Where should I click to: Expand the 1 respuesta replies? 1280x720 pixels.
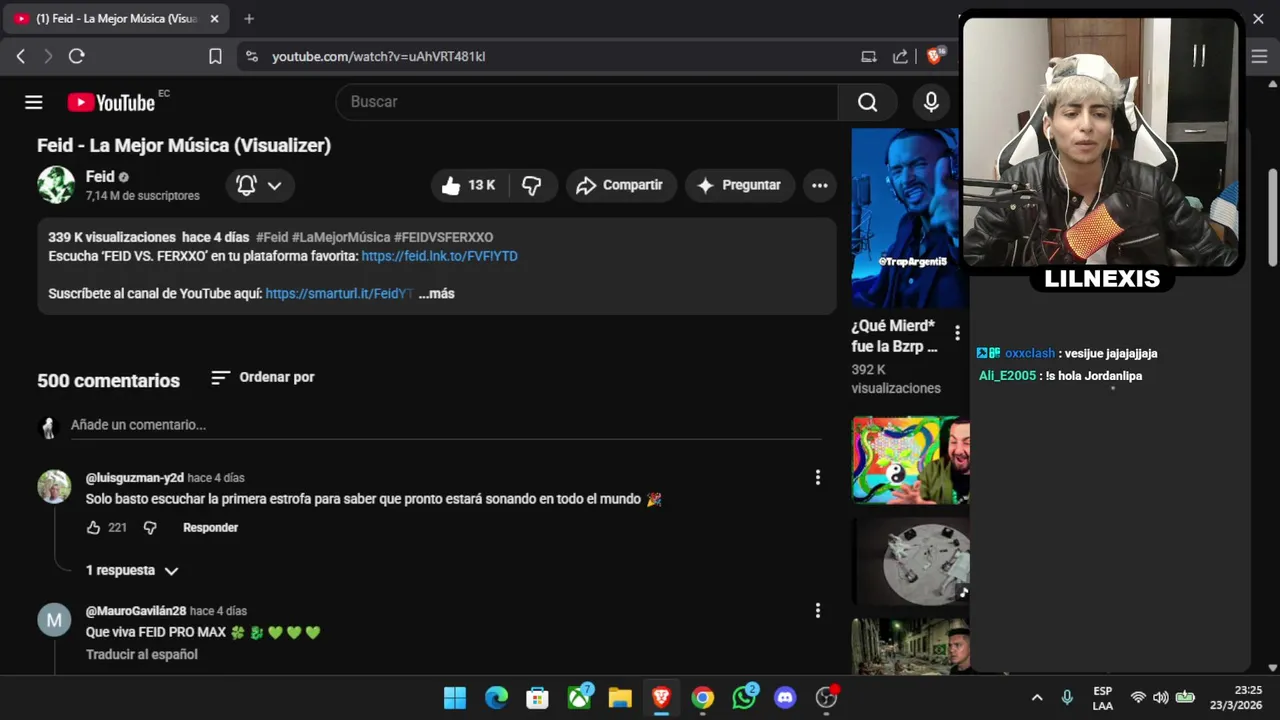tap(132, 570)
